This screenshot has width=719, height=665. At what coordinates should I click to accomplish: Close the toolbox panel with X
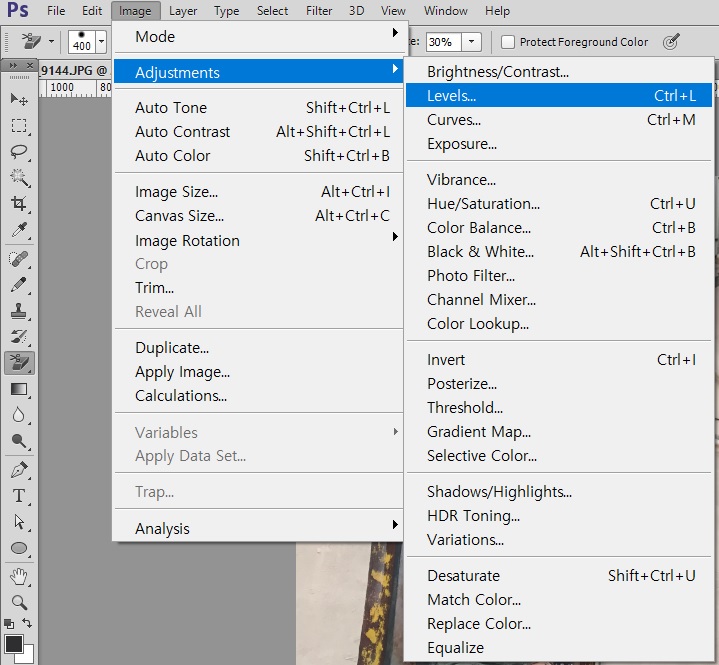click(29, 66)
